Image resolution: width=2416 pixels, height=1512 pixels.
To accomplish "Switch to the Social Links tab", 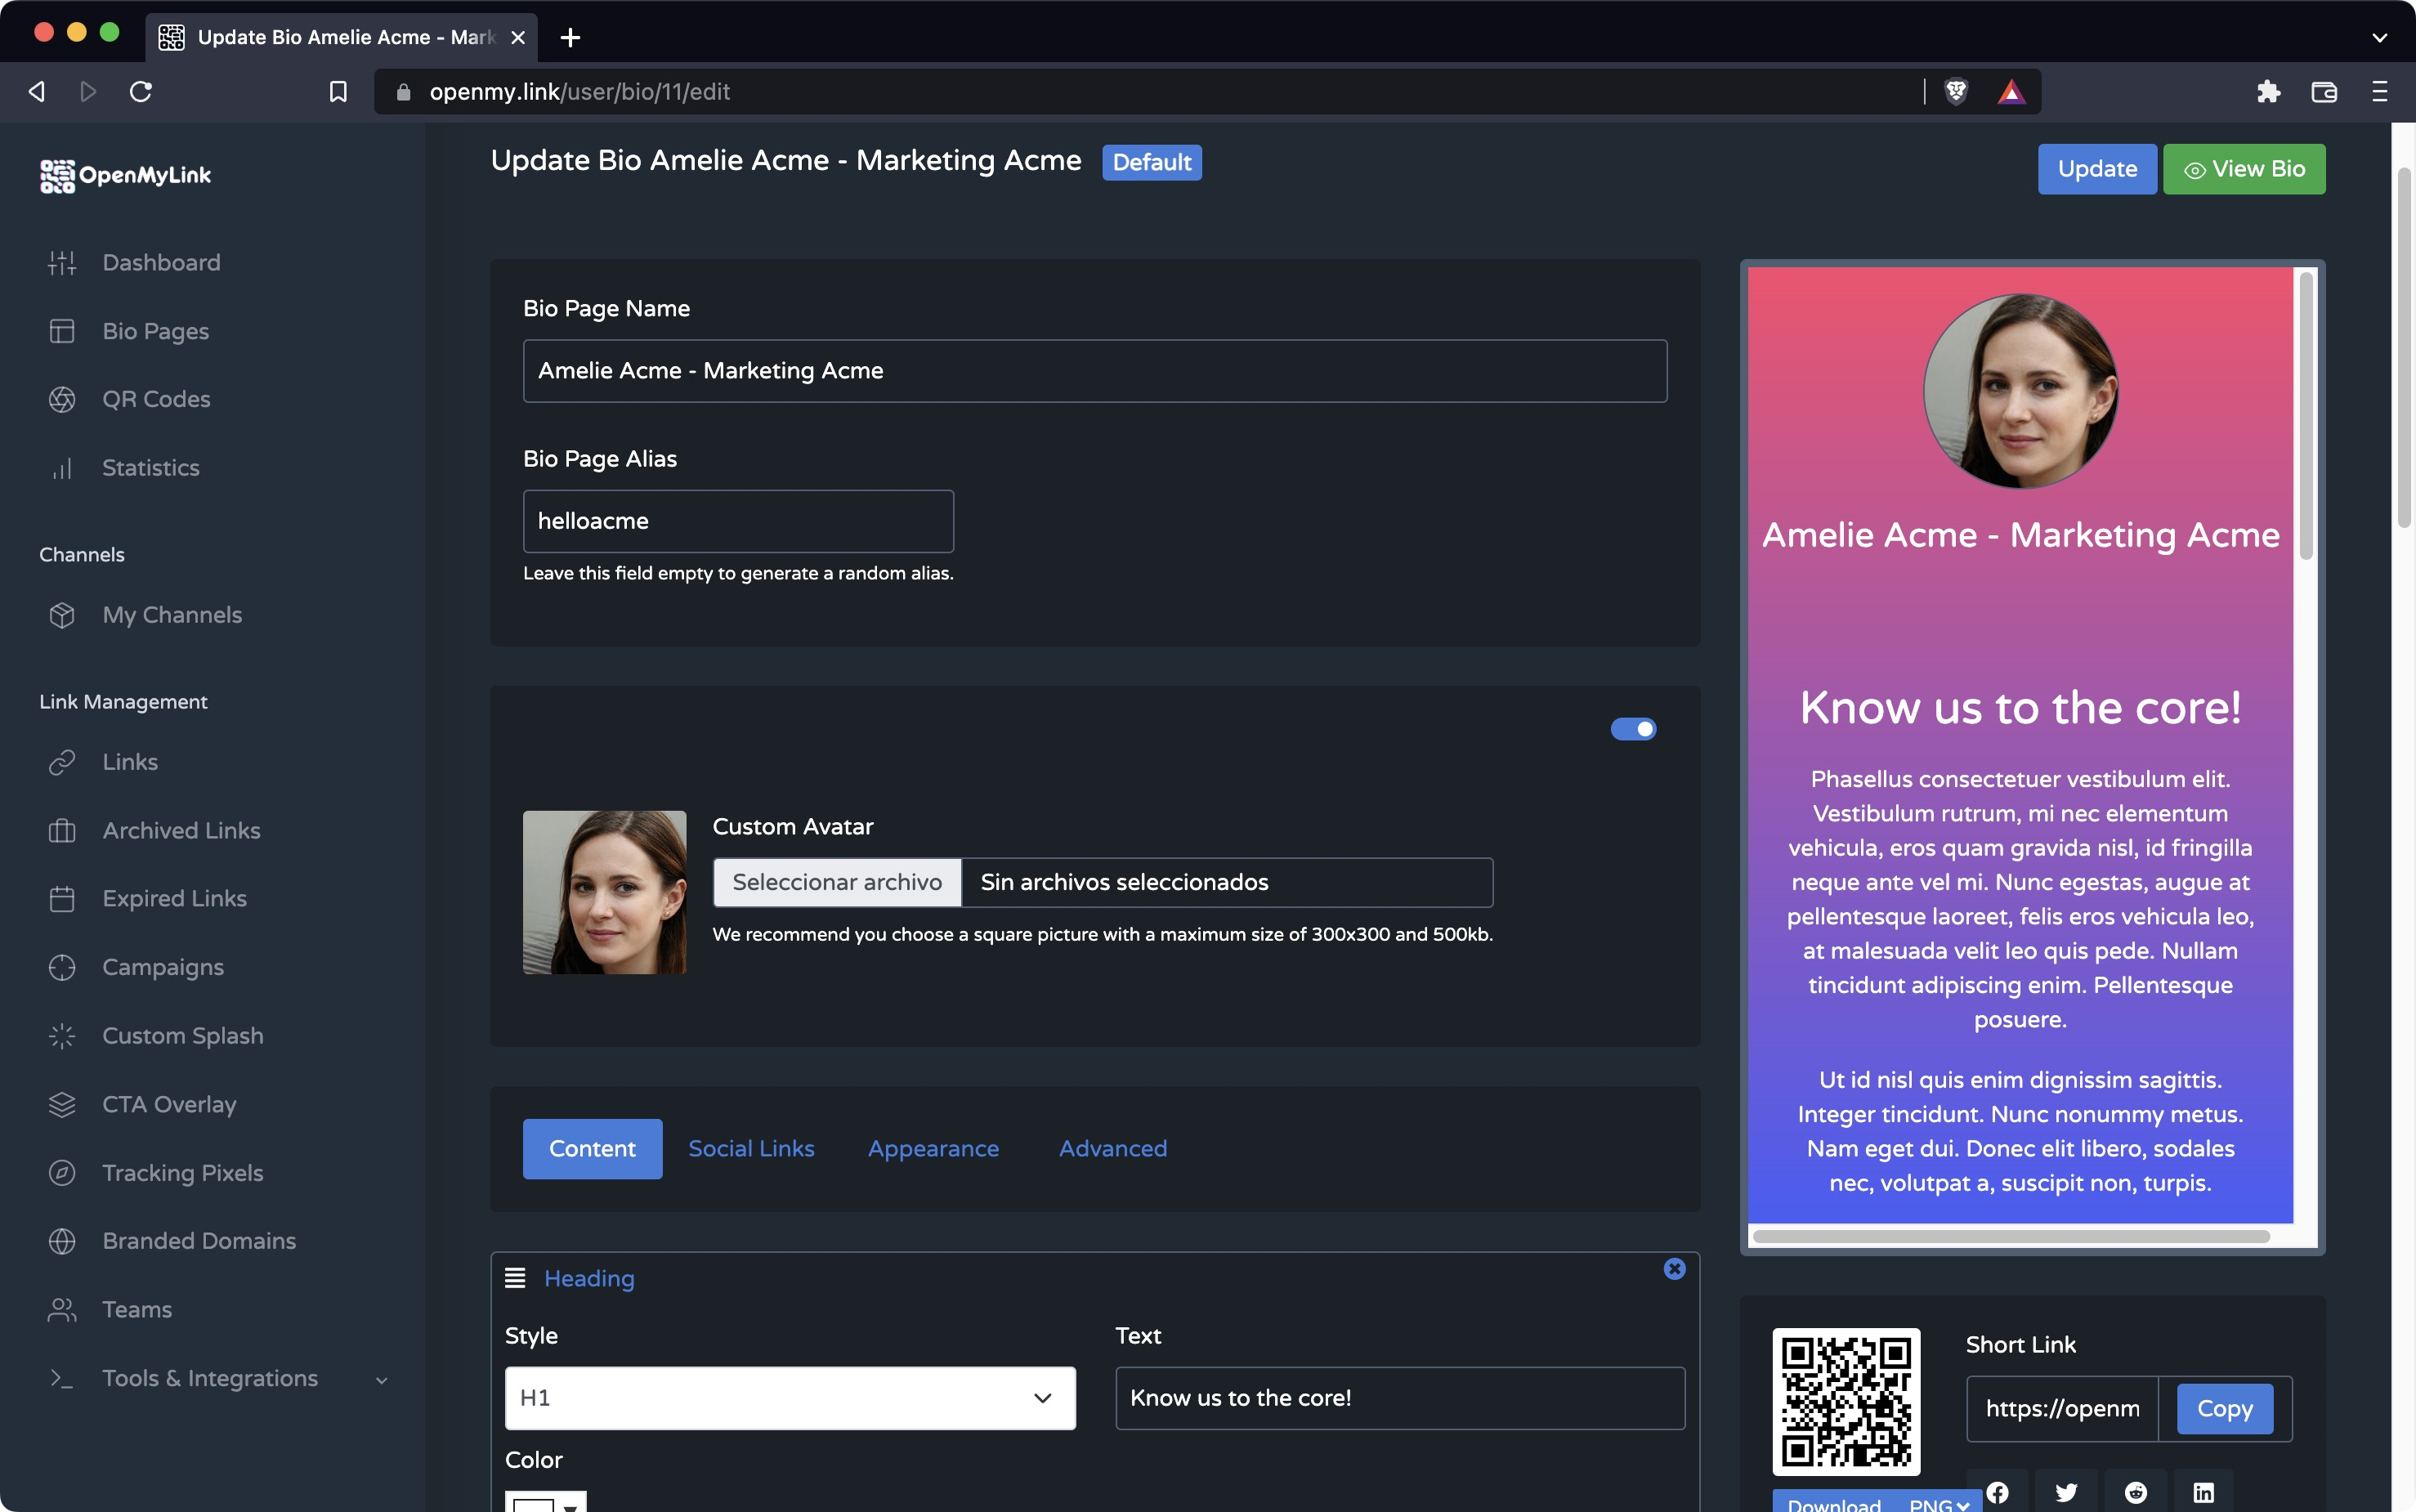I will [x=751, y=1148].
